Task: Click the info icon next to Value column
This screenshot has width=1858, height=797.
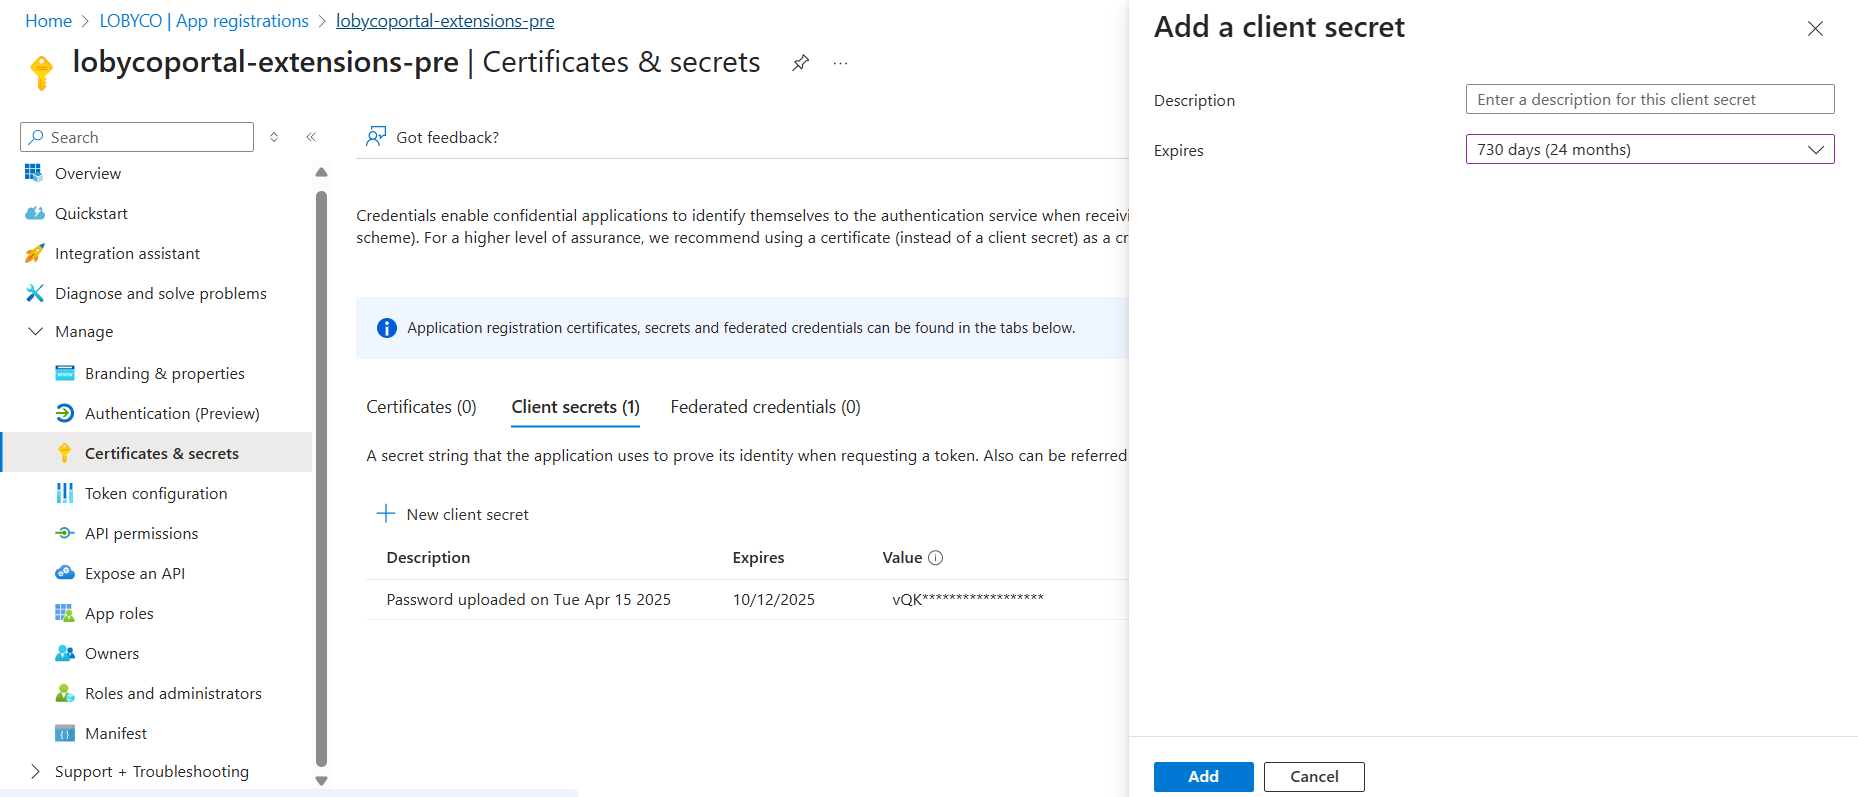Action: pyautogui.click(x=936, y=558)
